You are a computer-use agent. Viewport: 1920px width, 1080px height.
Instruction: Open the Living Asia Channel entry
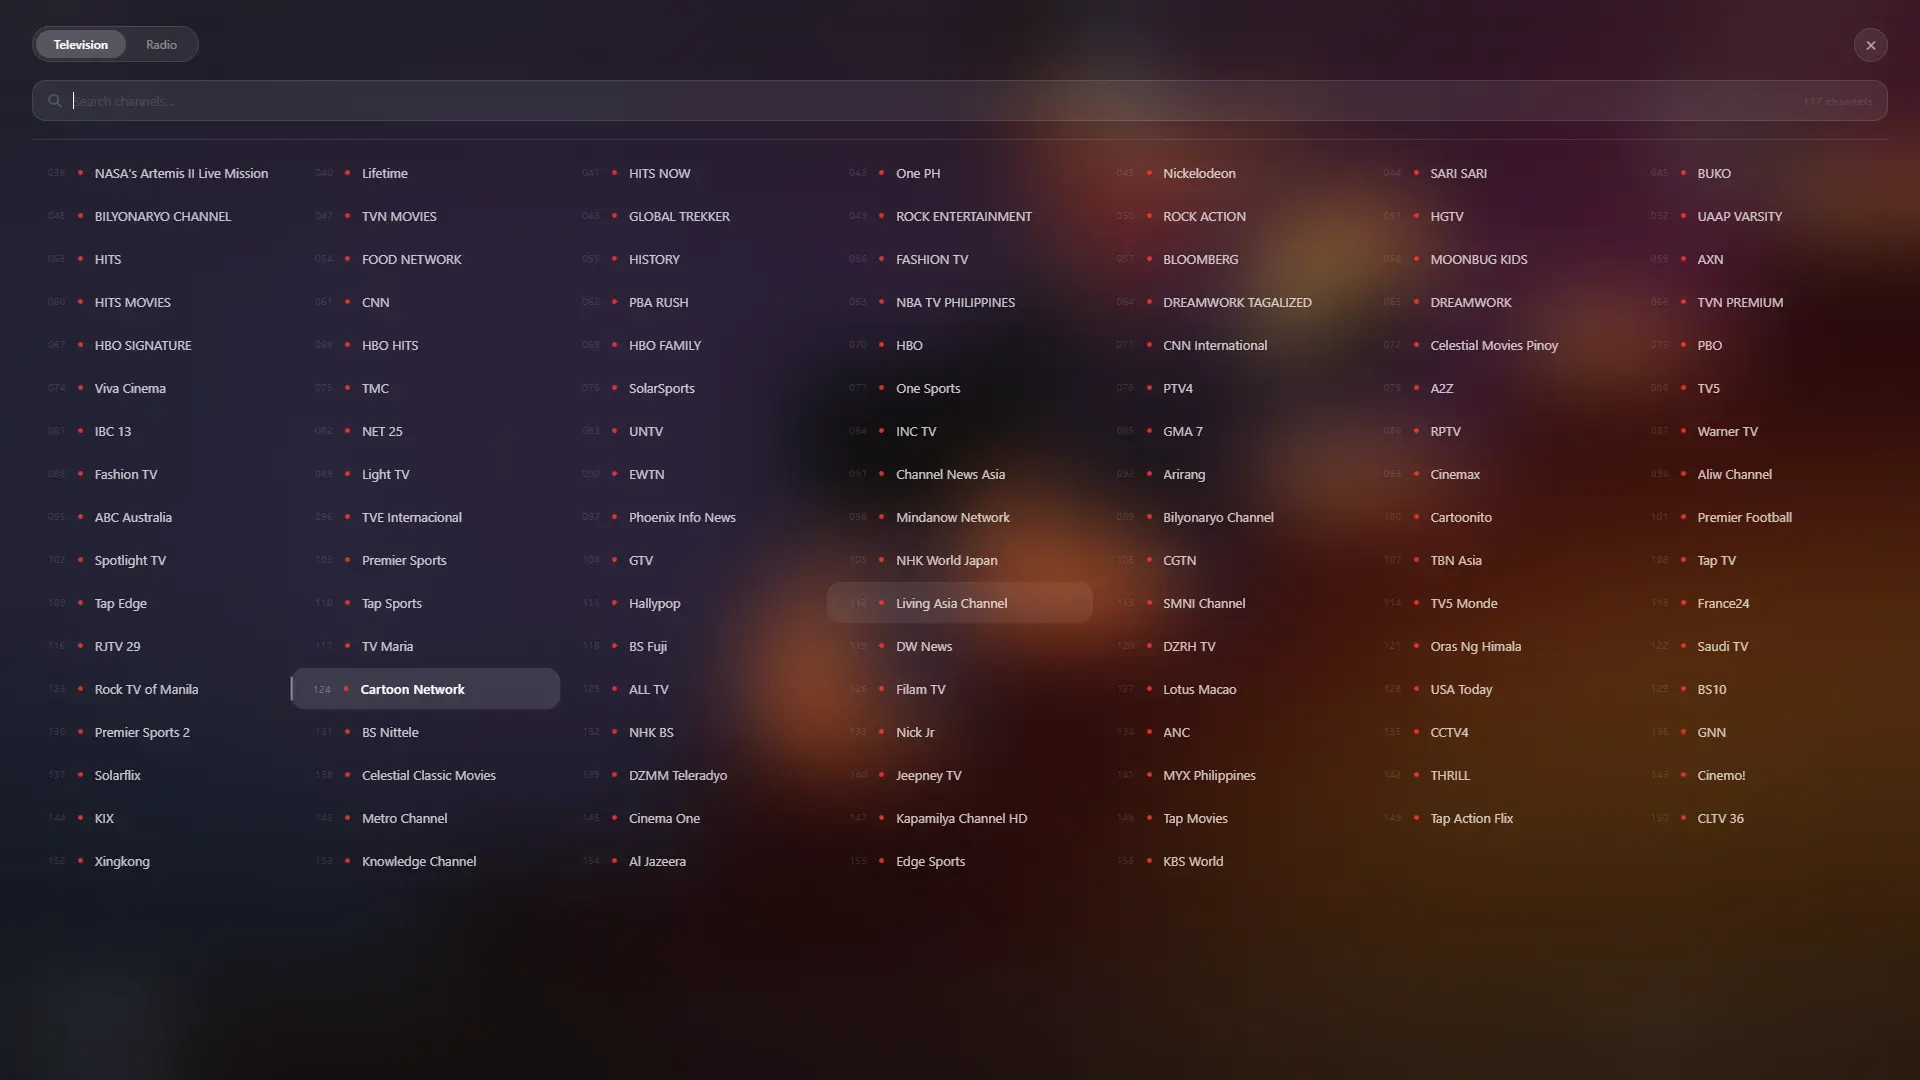coord(959,603)
